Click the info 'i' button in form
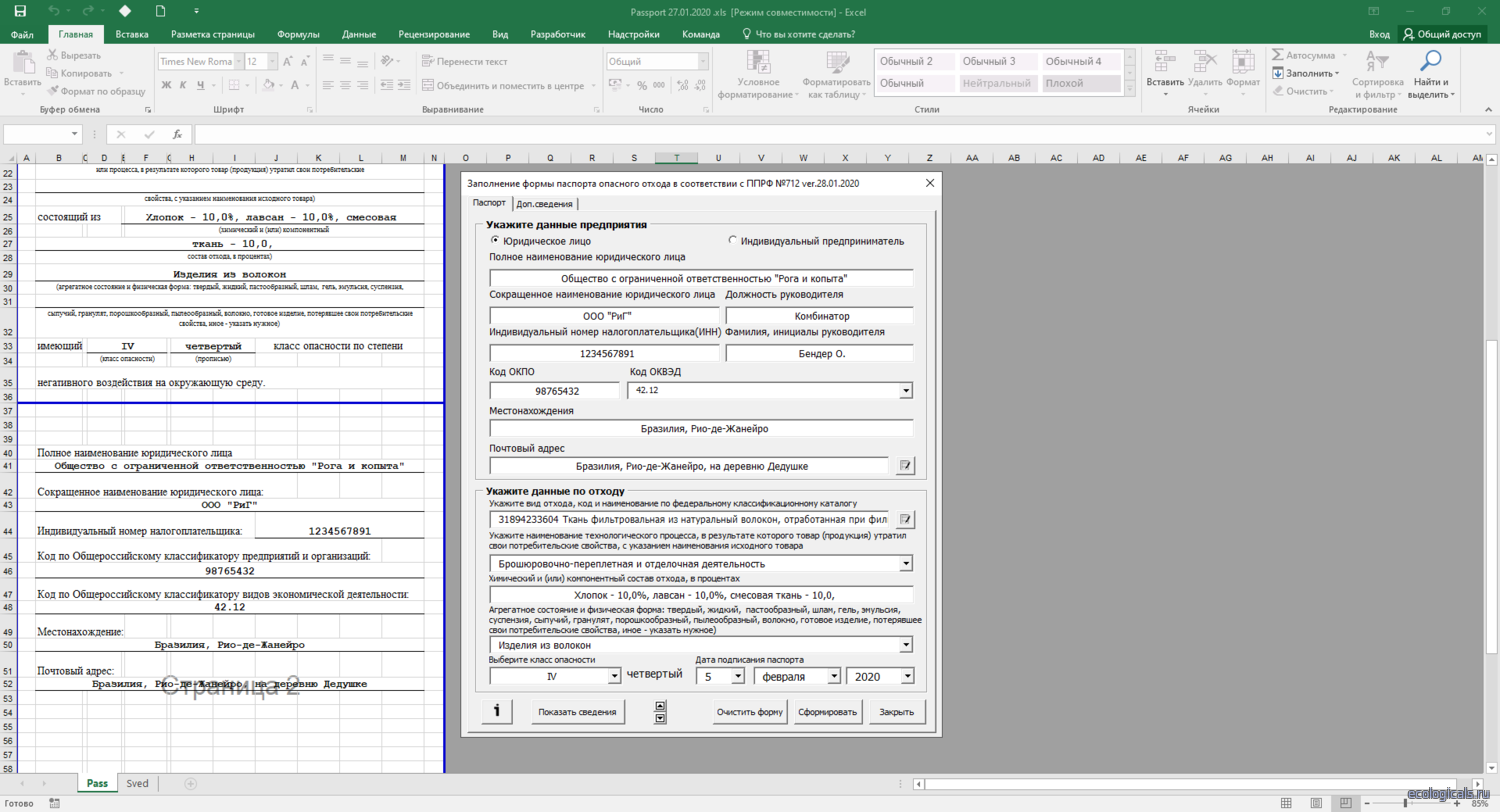1500x812 pixels. point(498,712)
